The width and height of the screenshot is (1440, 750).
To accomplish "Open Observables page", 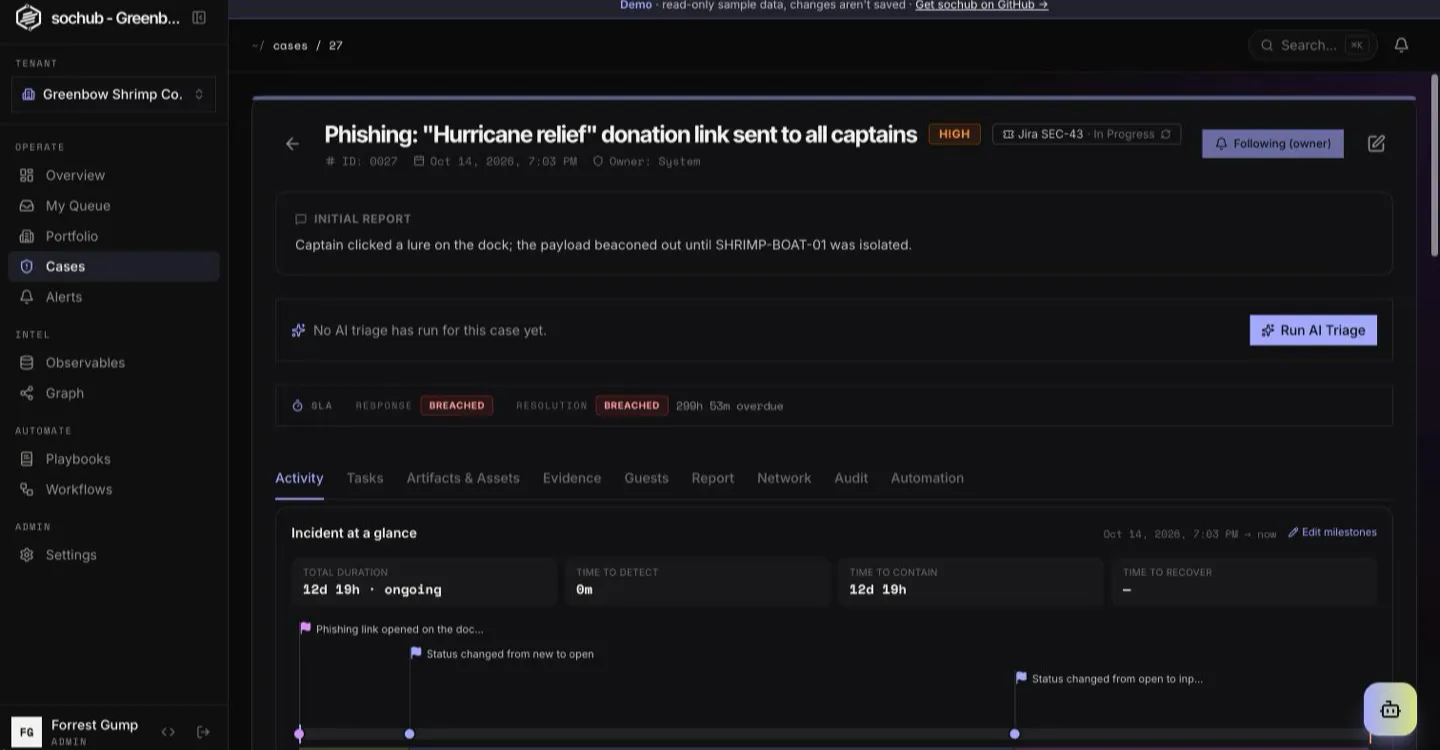I will click(x=114, y=363).
